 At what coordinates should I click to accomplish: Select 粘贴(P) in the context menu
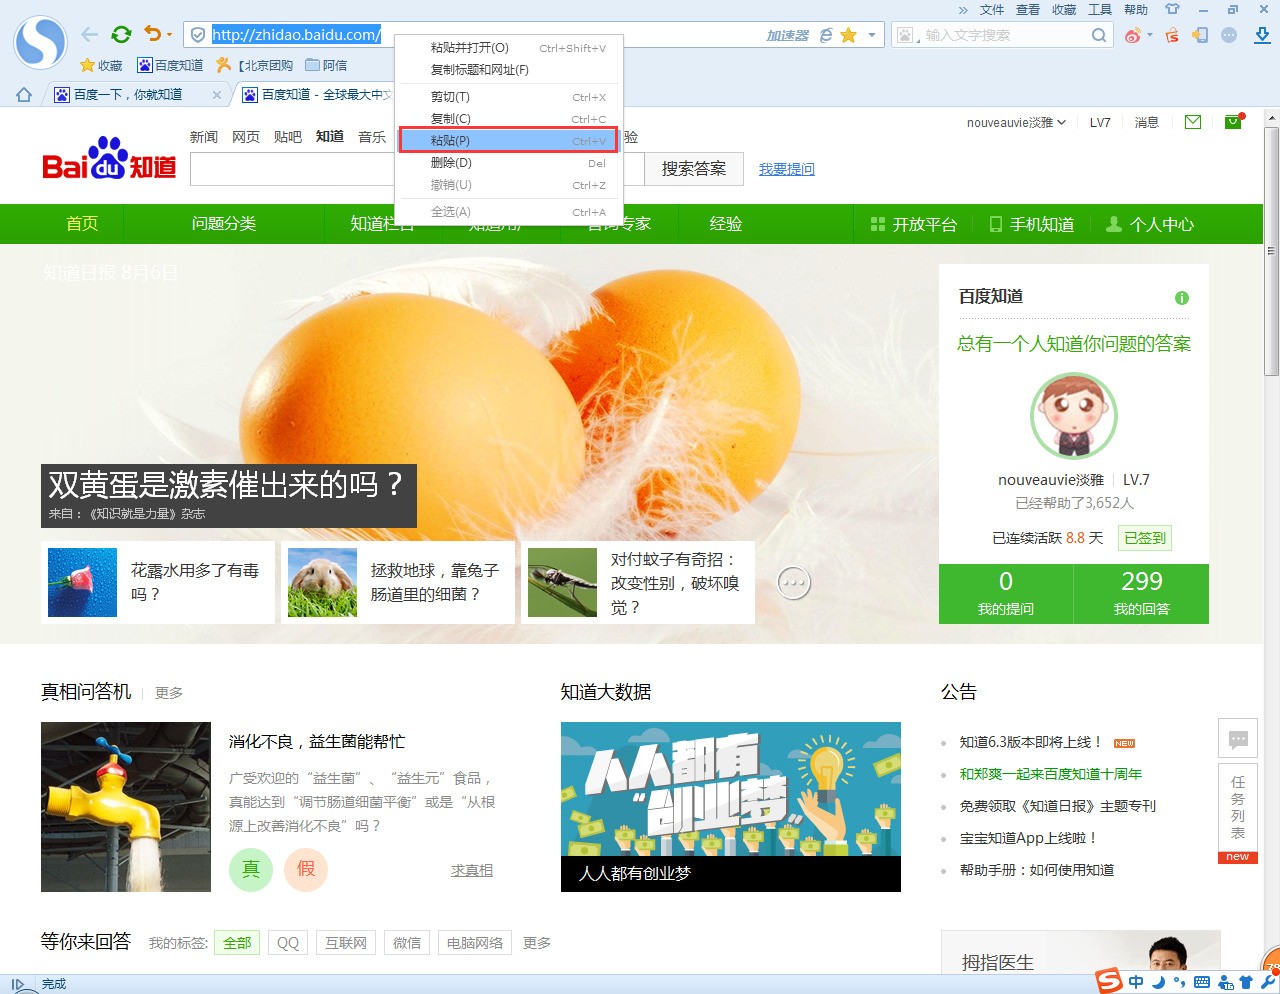pos(509,141)
